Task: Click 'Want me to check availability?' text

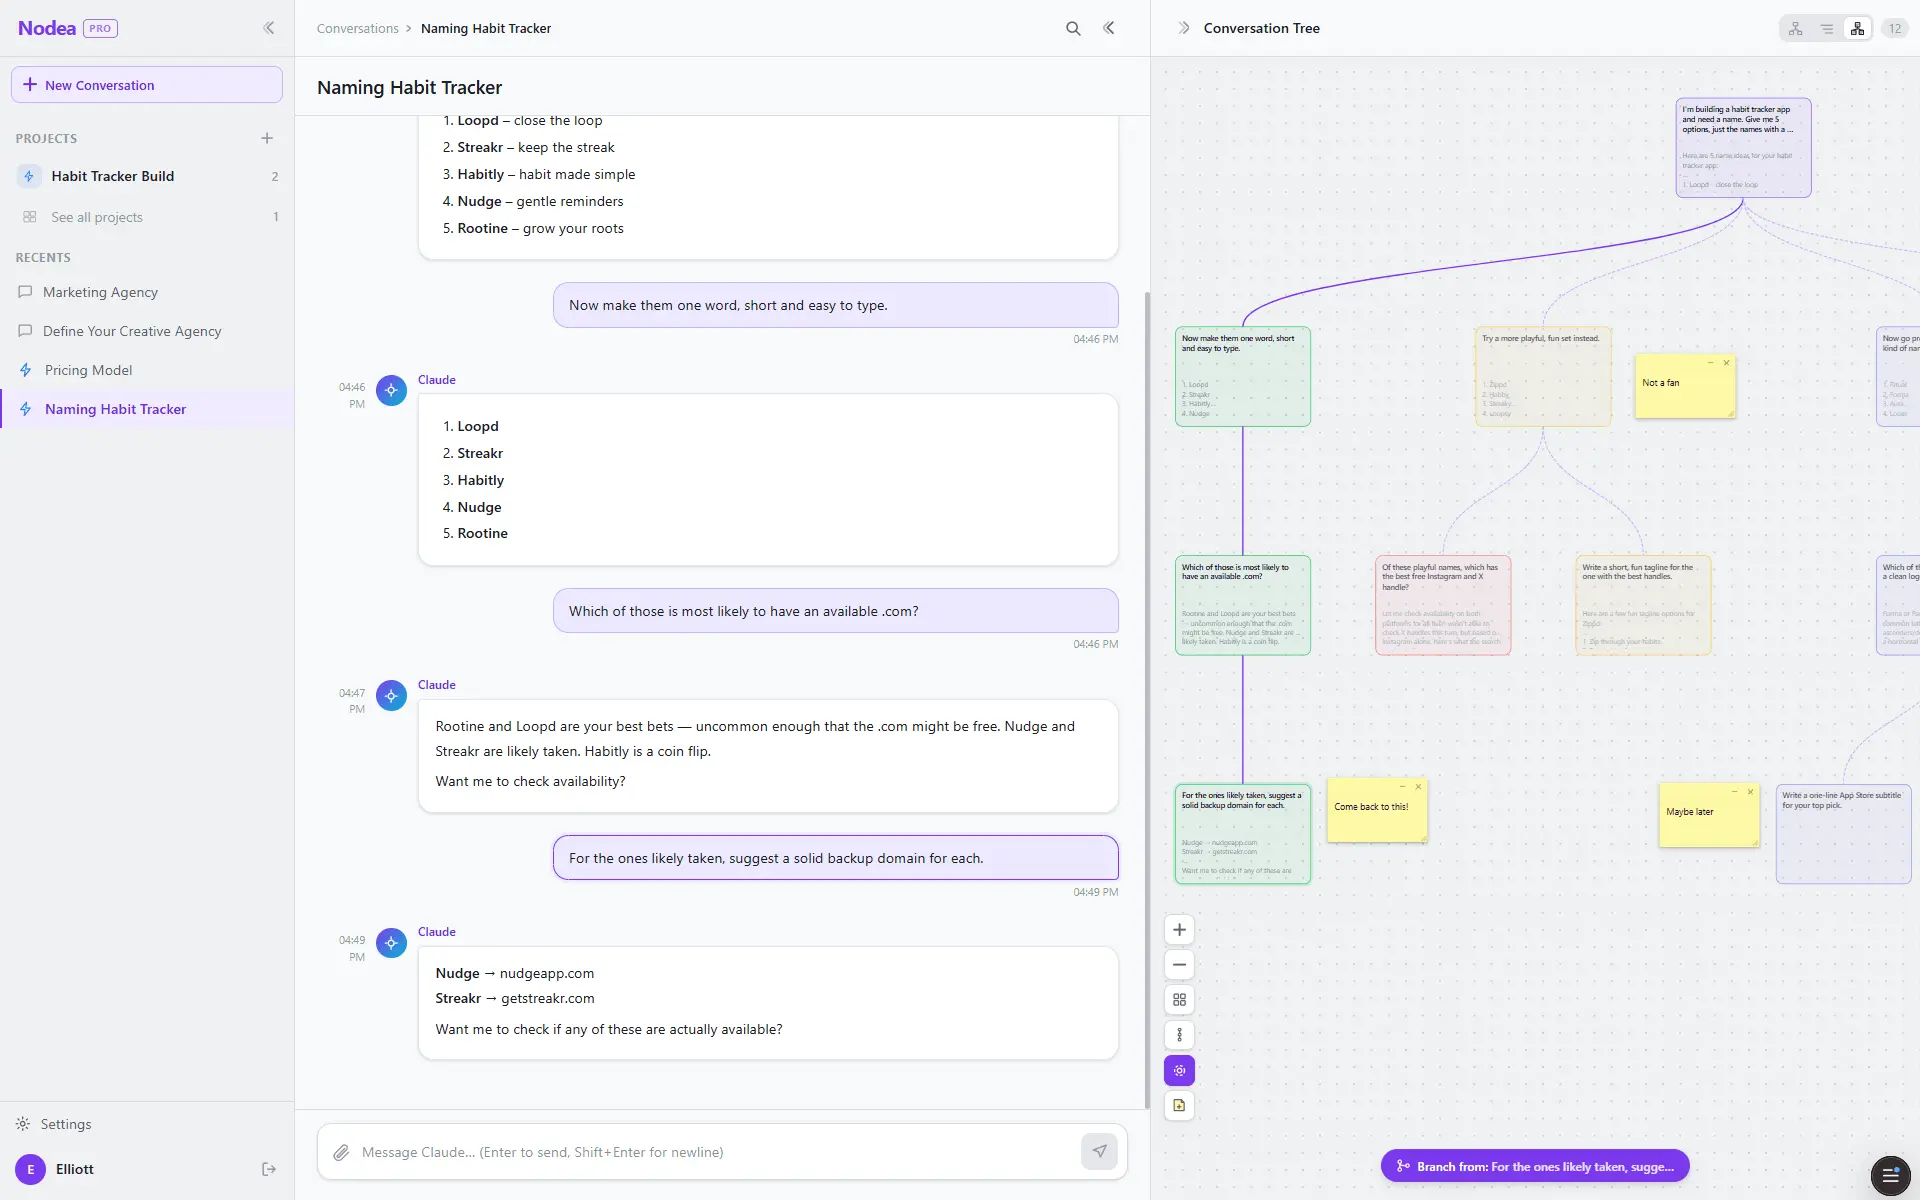Action: tap(530, 781)
